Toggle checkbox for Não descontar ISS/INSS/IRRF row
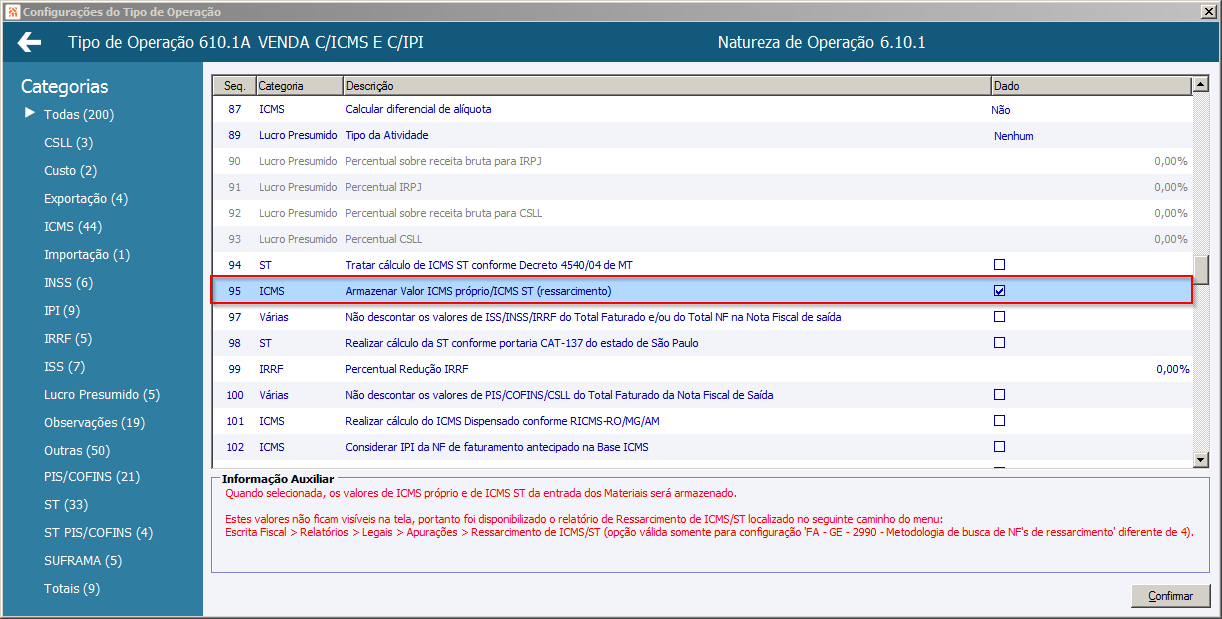 tap(999, 317)
